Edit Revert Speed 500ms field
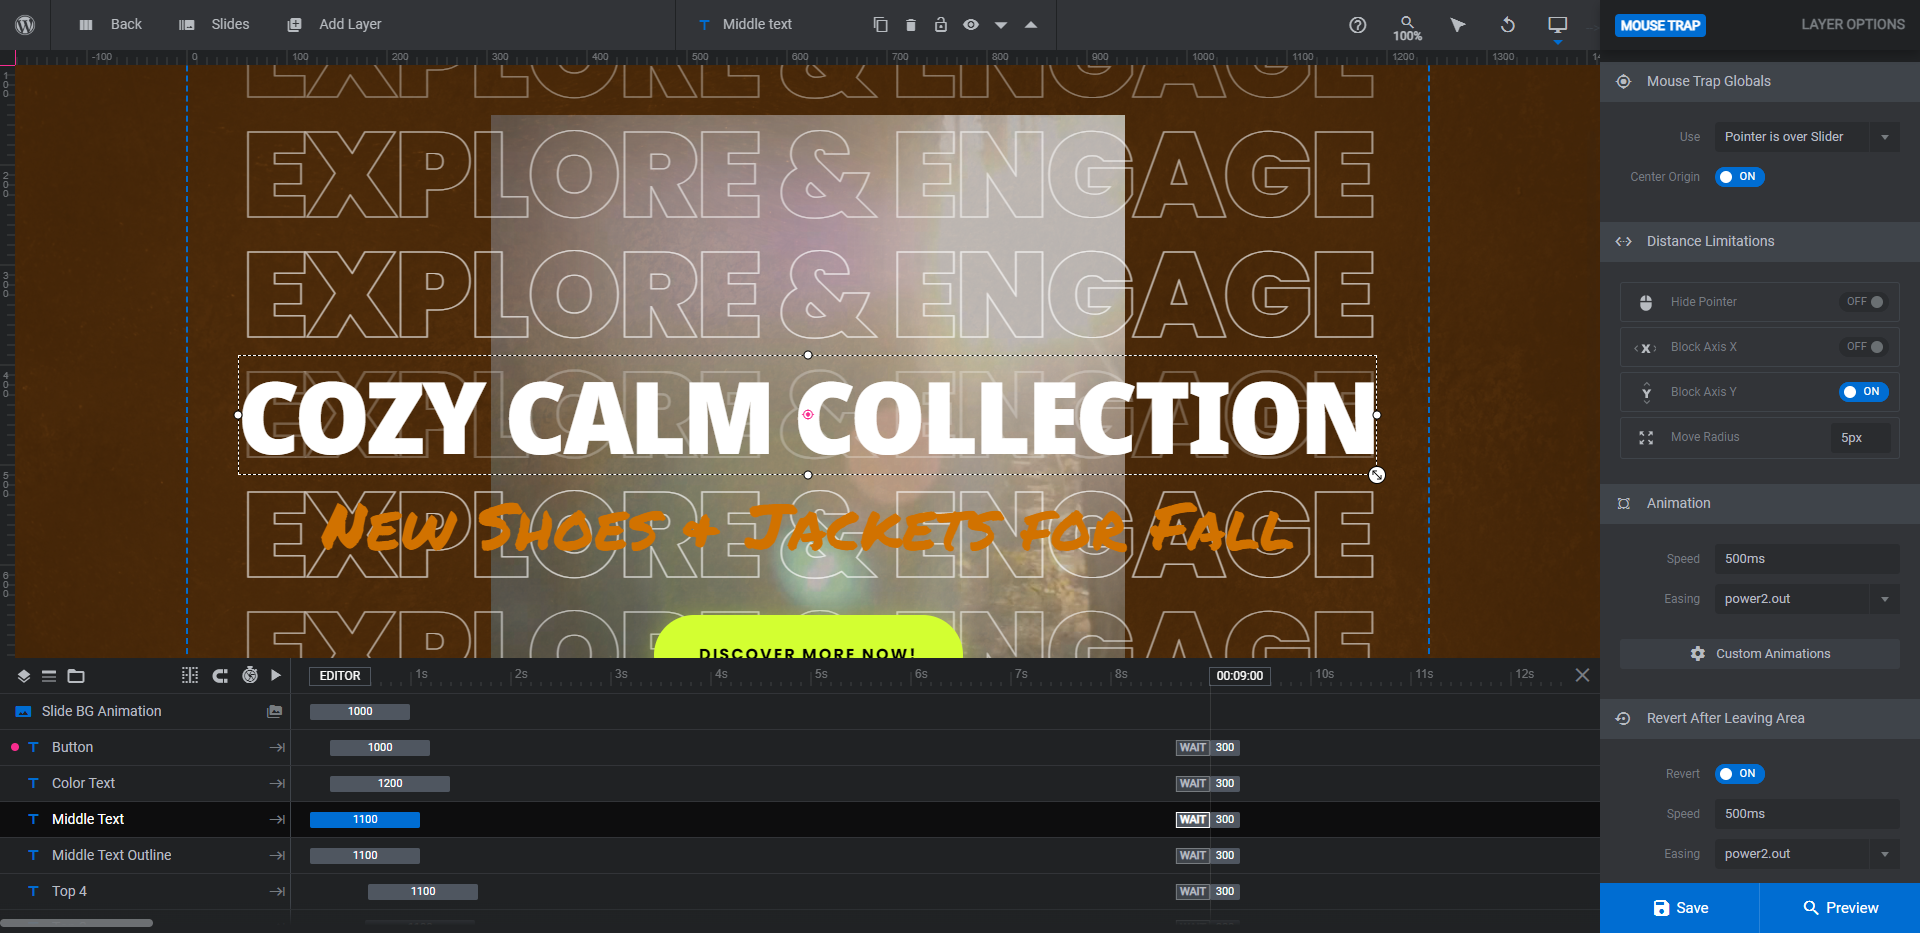This screenshot has width=1920, height=933. point(1807,814)
